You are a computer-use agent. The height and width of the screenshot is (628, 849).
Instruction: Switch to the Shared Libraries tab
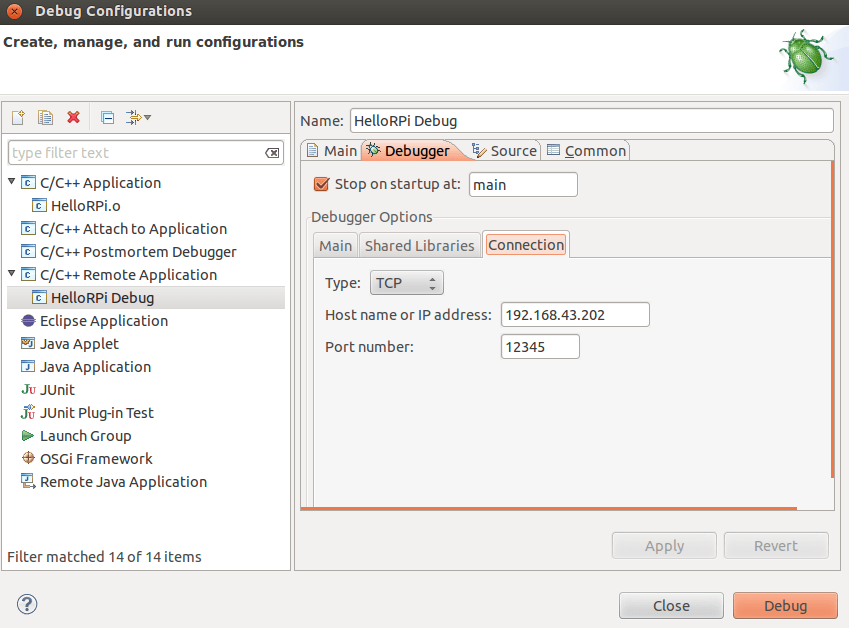click(x=419, y=245)
